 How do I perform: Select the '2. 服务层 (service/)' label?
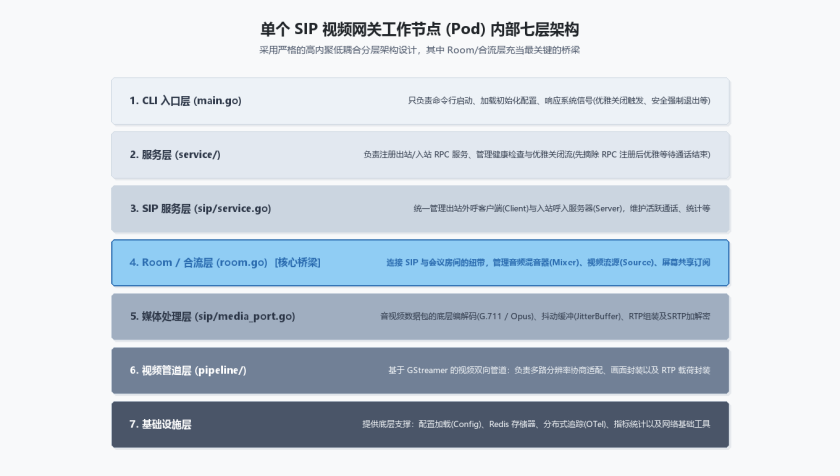[x=175, y=155]
